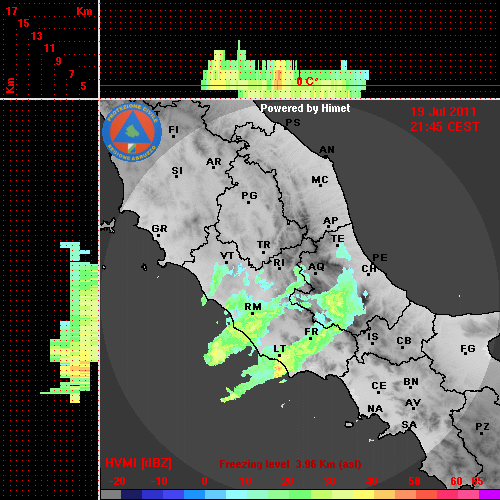
Task: Click the Powered by Himet text
Action: point(305,108)
